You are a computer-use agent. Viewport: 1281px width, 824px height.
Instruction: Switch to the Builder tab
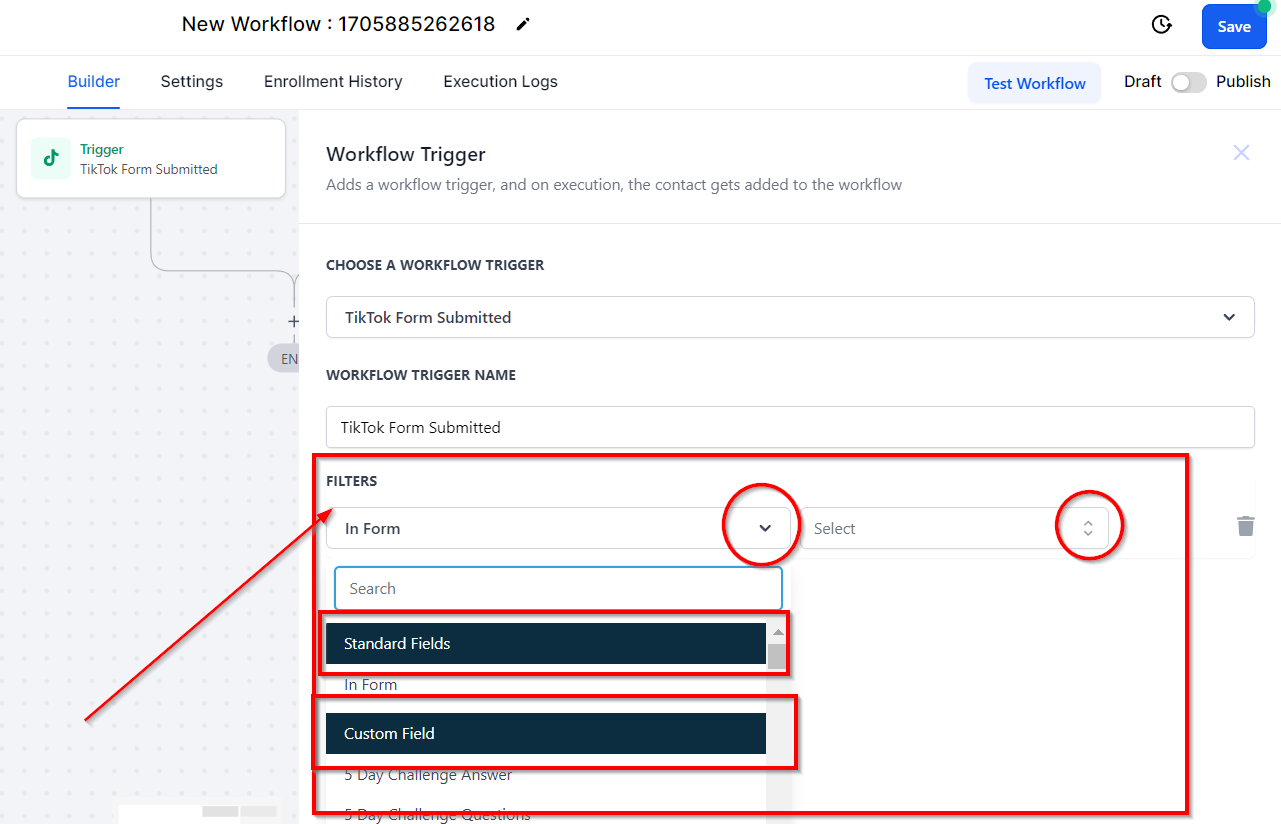[94, 82]
